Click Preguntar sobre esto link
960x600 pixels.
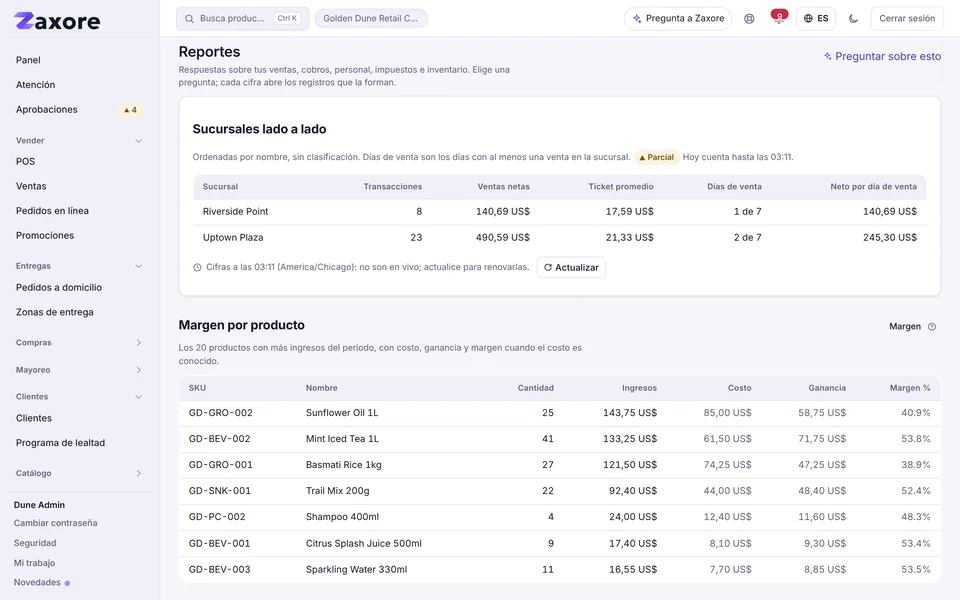pyautogui.click(x=882, y=56)
